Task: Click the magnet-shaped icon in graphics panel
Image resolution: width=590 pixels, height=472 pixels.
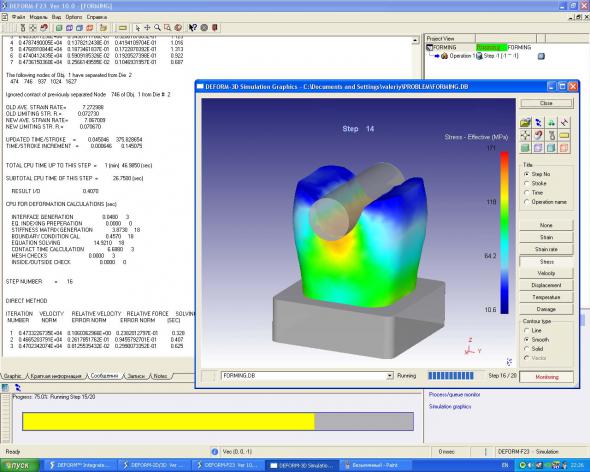Action: point(538,135)
